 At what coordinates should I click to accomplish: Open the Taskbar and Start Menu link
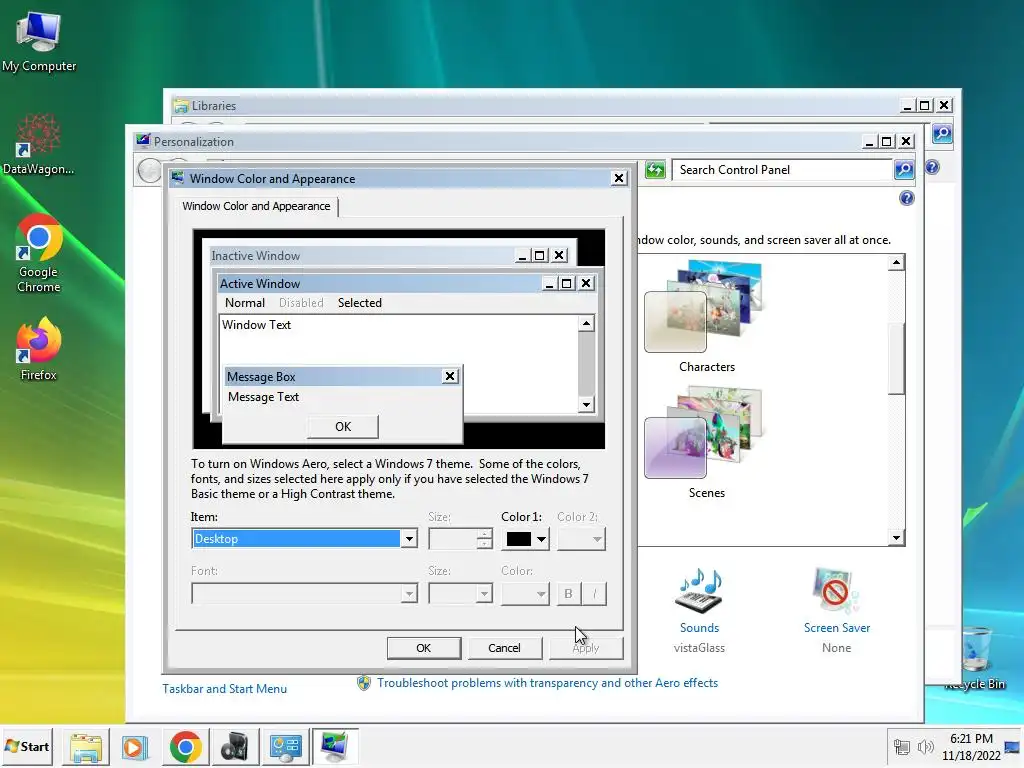coord(225,689)
